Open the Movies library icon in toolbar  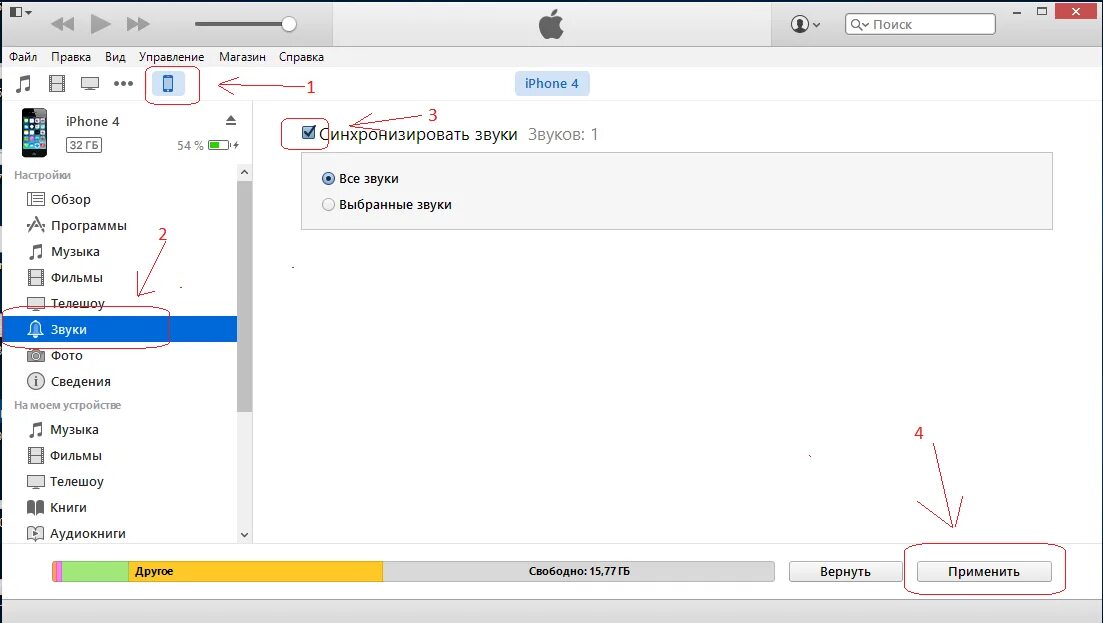coord(57,84)
